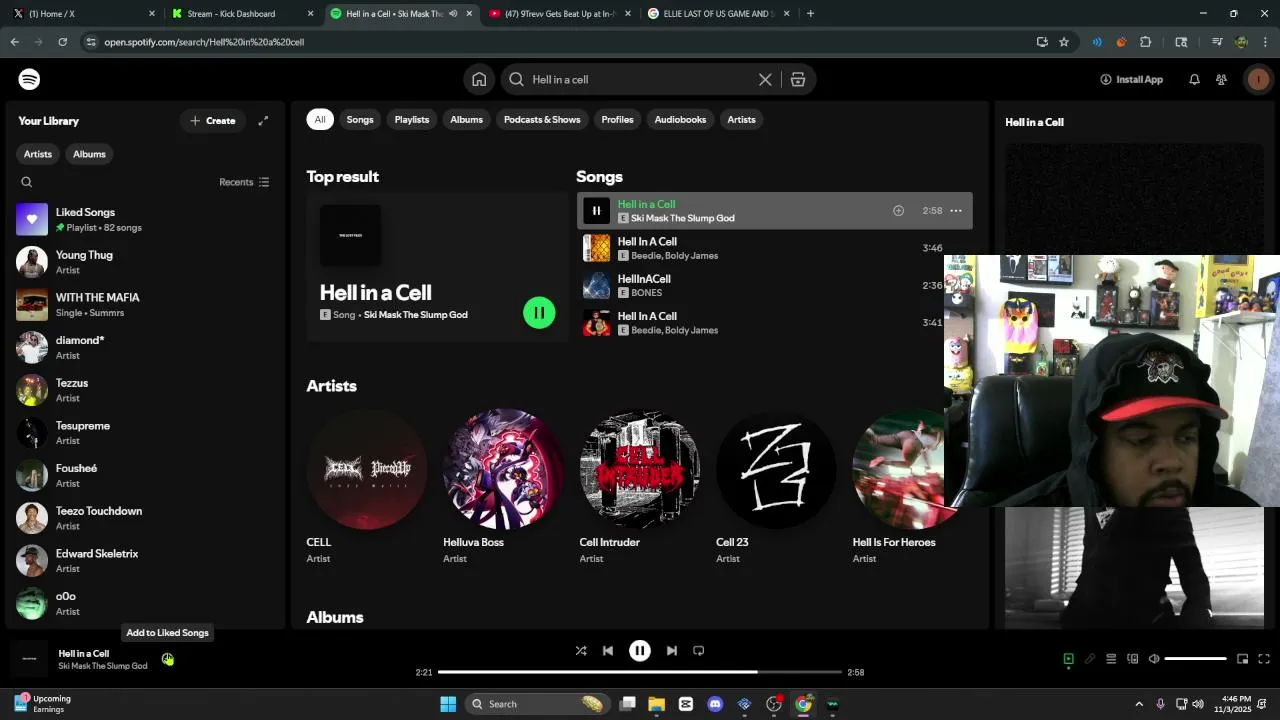1280x720 pixels.
Task: Filter results by Albums
Action: tap(466, 120)
